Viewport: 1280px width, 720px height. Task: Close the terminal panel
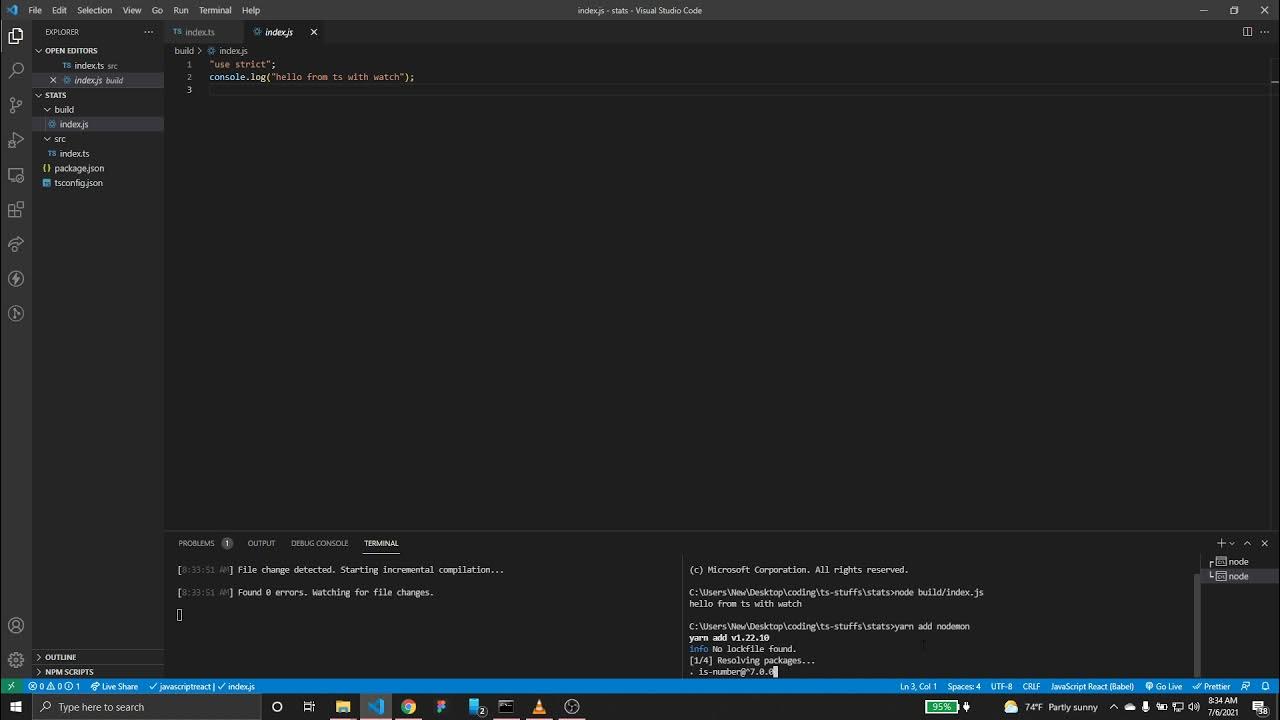tap(1264, 543)
